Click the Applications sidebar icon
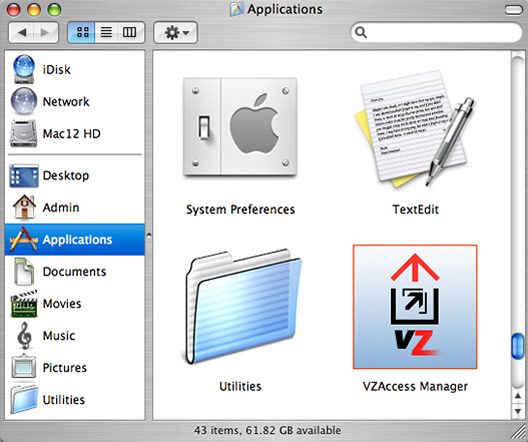The width and height of the screenshot is (528, 442). (24, 239)
